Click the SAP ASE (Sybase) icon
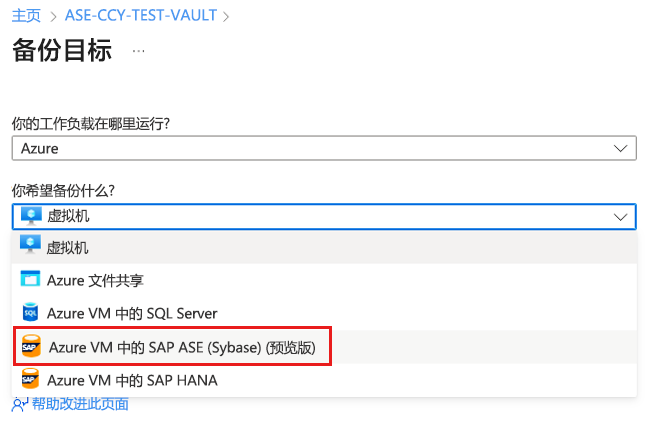 point(30,347)
